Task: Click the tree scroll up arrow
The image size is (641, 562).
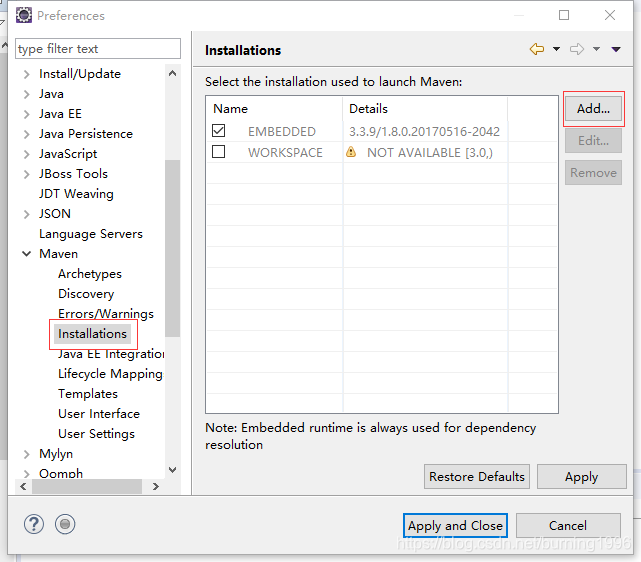Action: pos(173,74)
